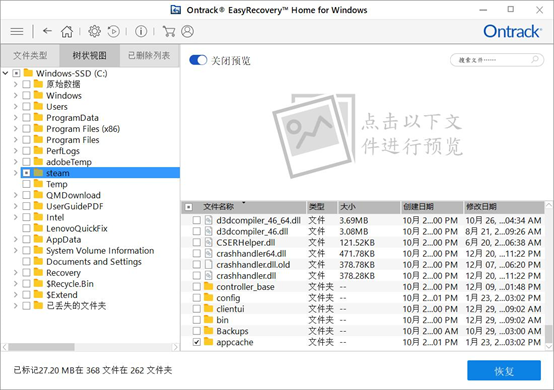Sort by 类型 column header

[321, 207]
